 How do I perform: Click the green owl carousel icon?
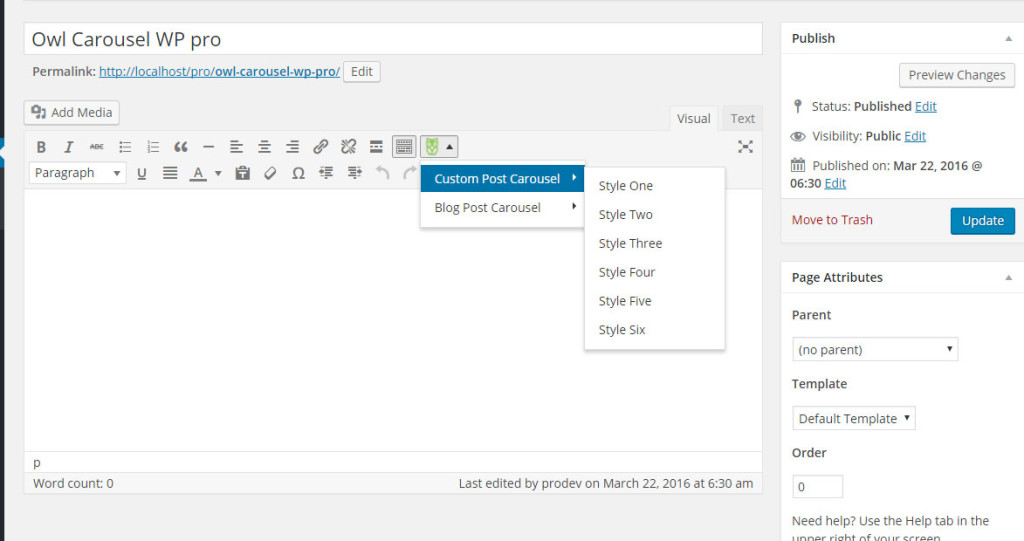point(432,147)
